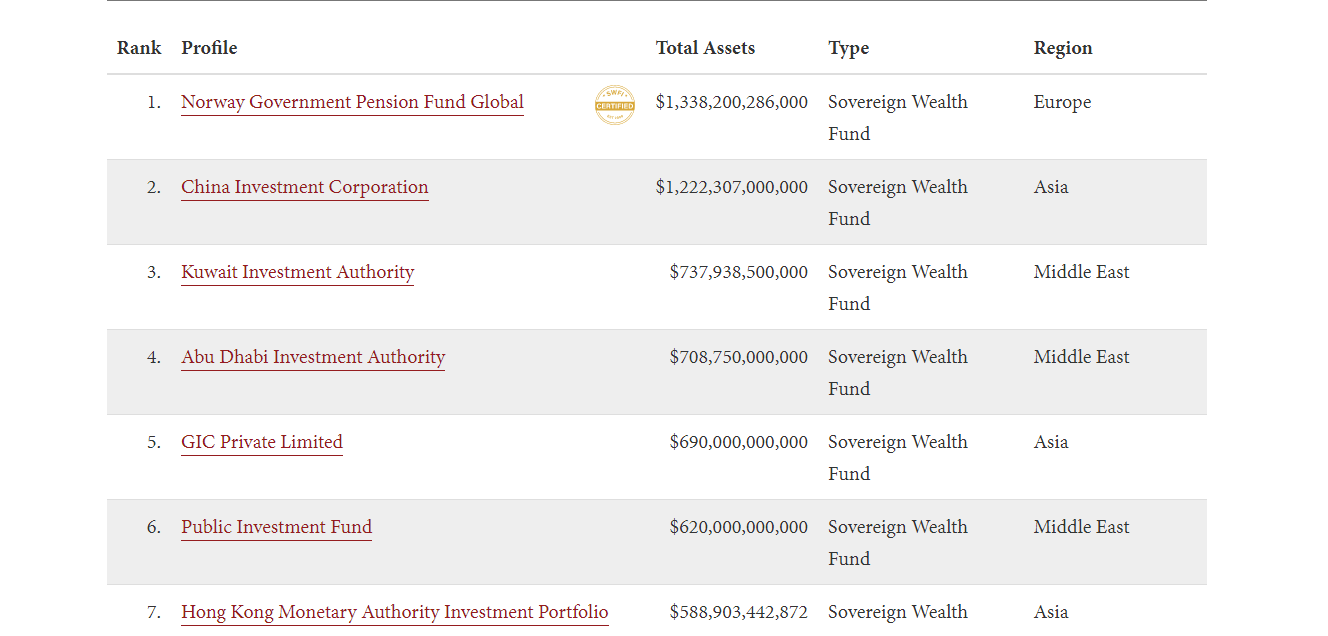The height and width of the screenshot is (636, 1328).
Task: Click the Profile column header
Action: coord(209,48)
